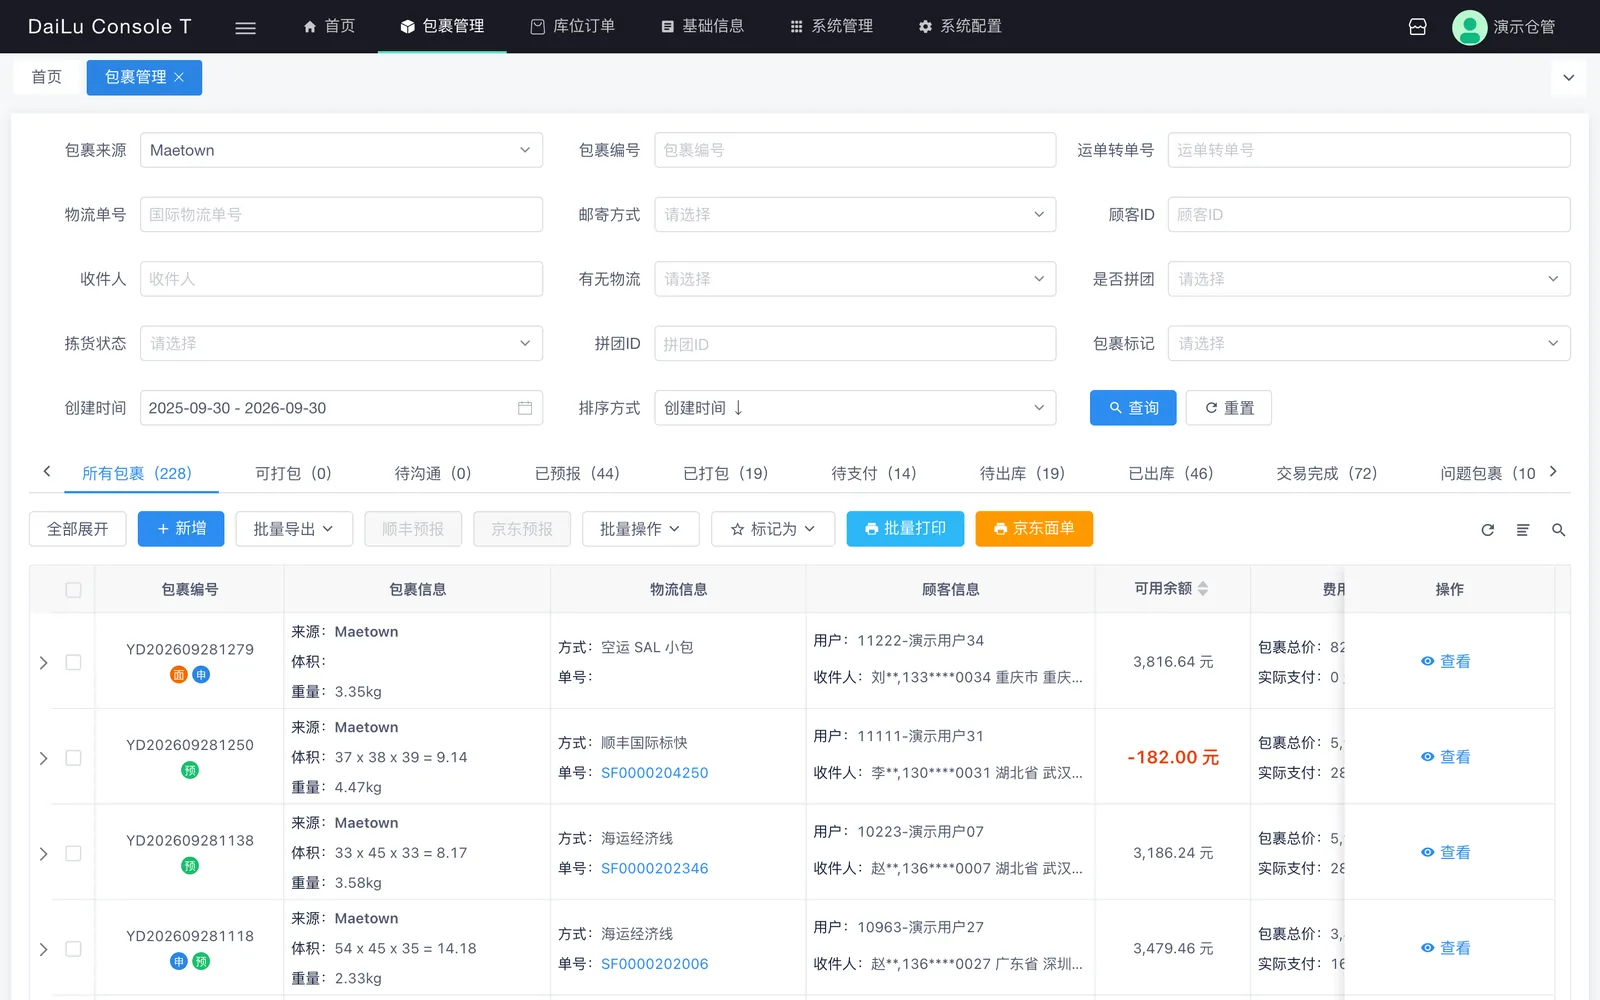Viewport: 1600px width, 1000px height.
Task: Open 系统配置 in top navigation
Action: pyautogui.click(x=960, y=26)
